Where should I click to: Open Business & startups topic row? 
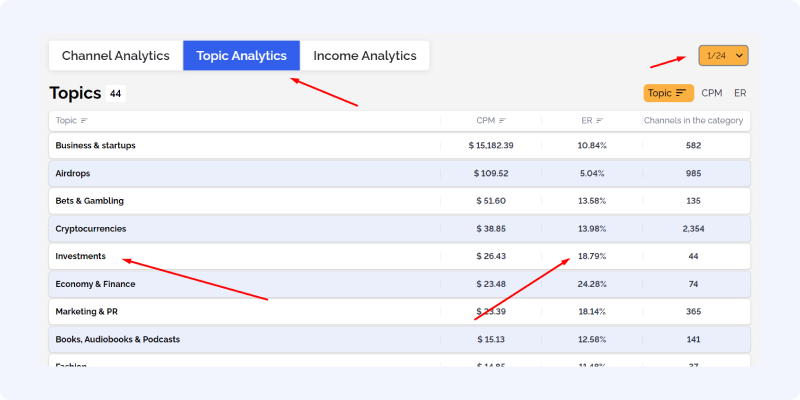[x=399, y=145]
